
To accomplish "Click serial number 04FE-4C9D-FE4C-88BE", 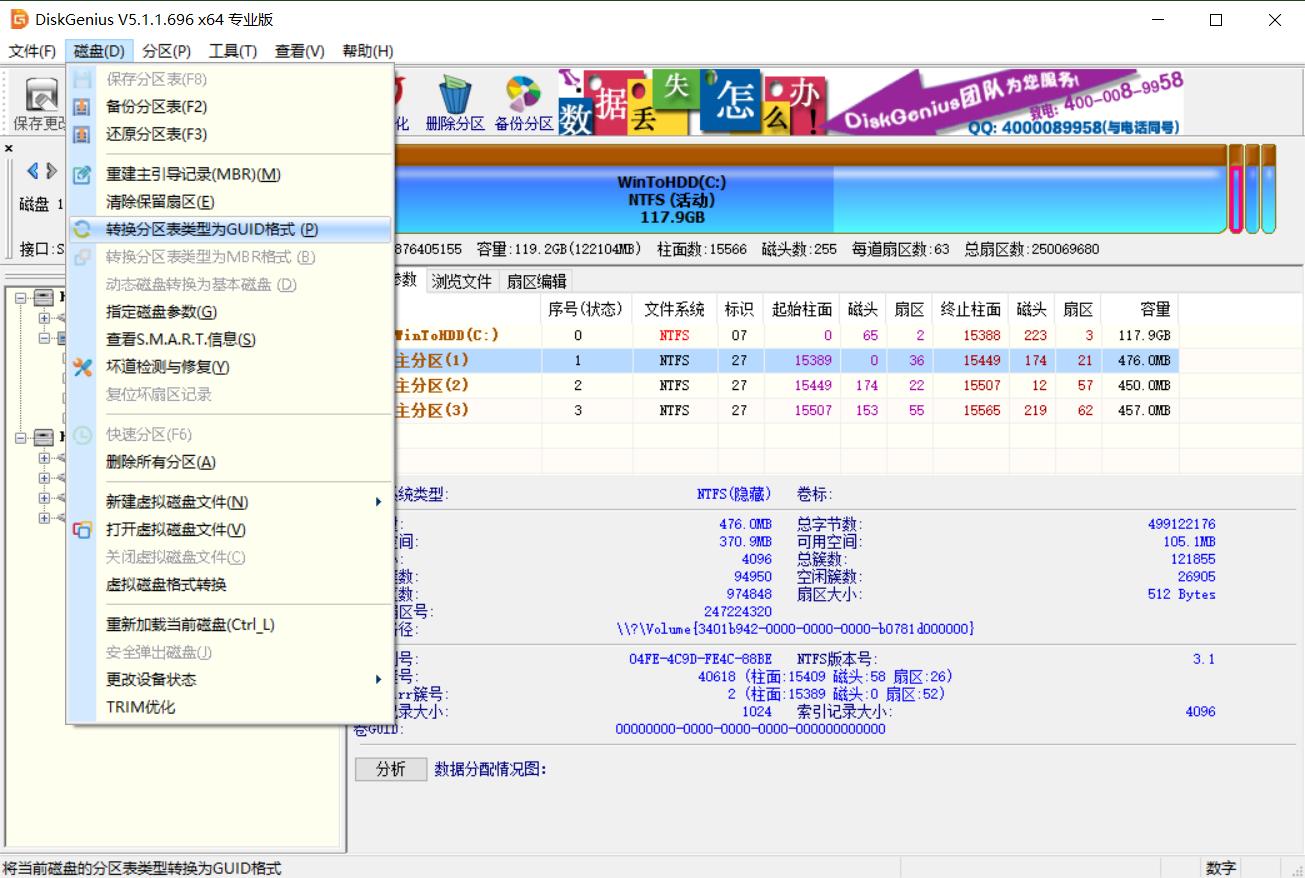I will pyautogui.click(x=700, y=659).
